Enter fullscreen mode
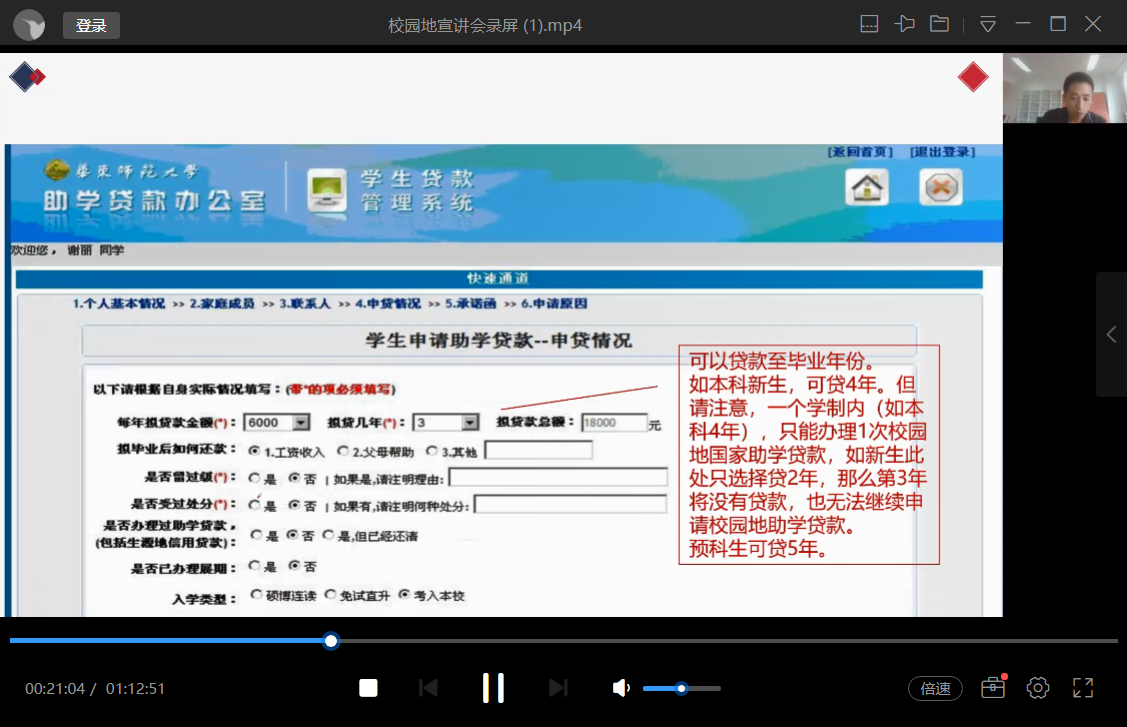The width and height of the screenshot is (1127, 727). click(1083, 688)
